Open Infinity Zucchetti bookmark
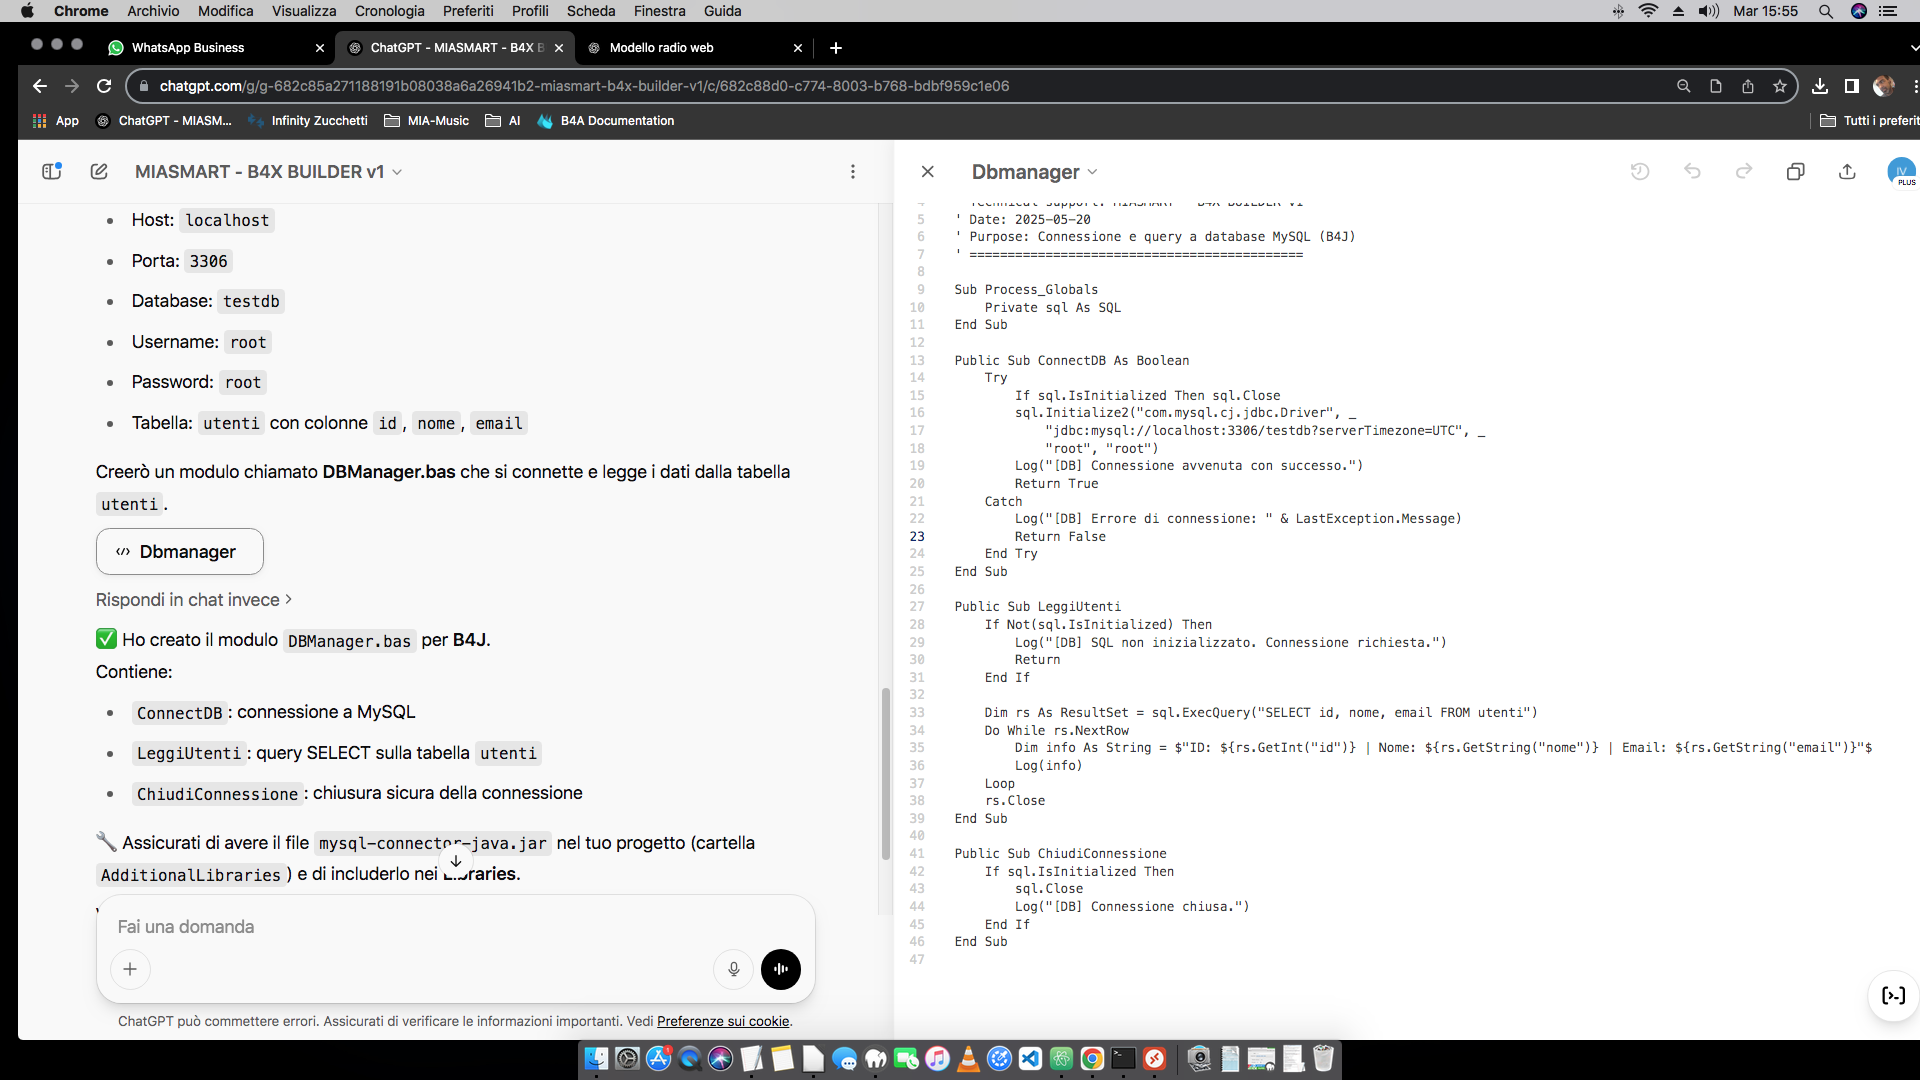The image size is (1920, 1080). (308, 121)
